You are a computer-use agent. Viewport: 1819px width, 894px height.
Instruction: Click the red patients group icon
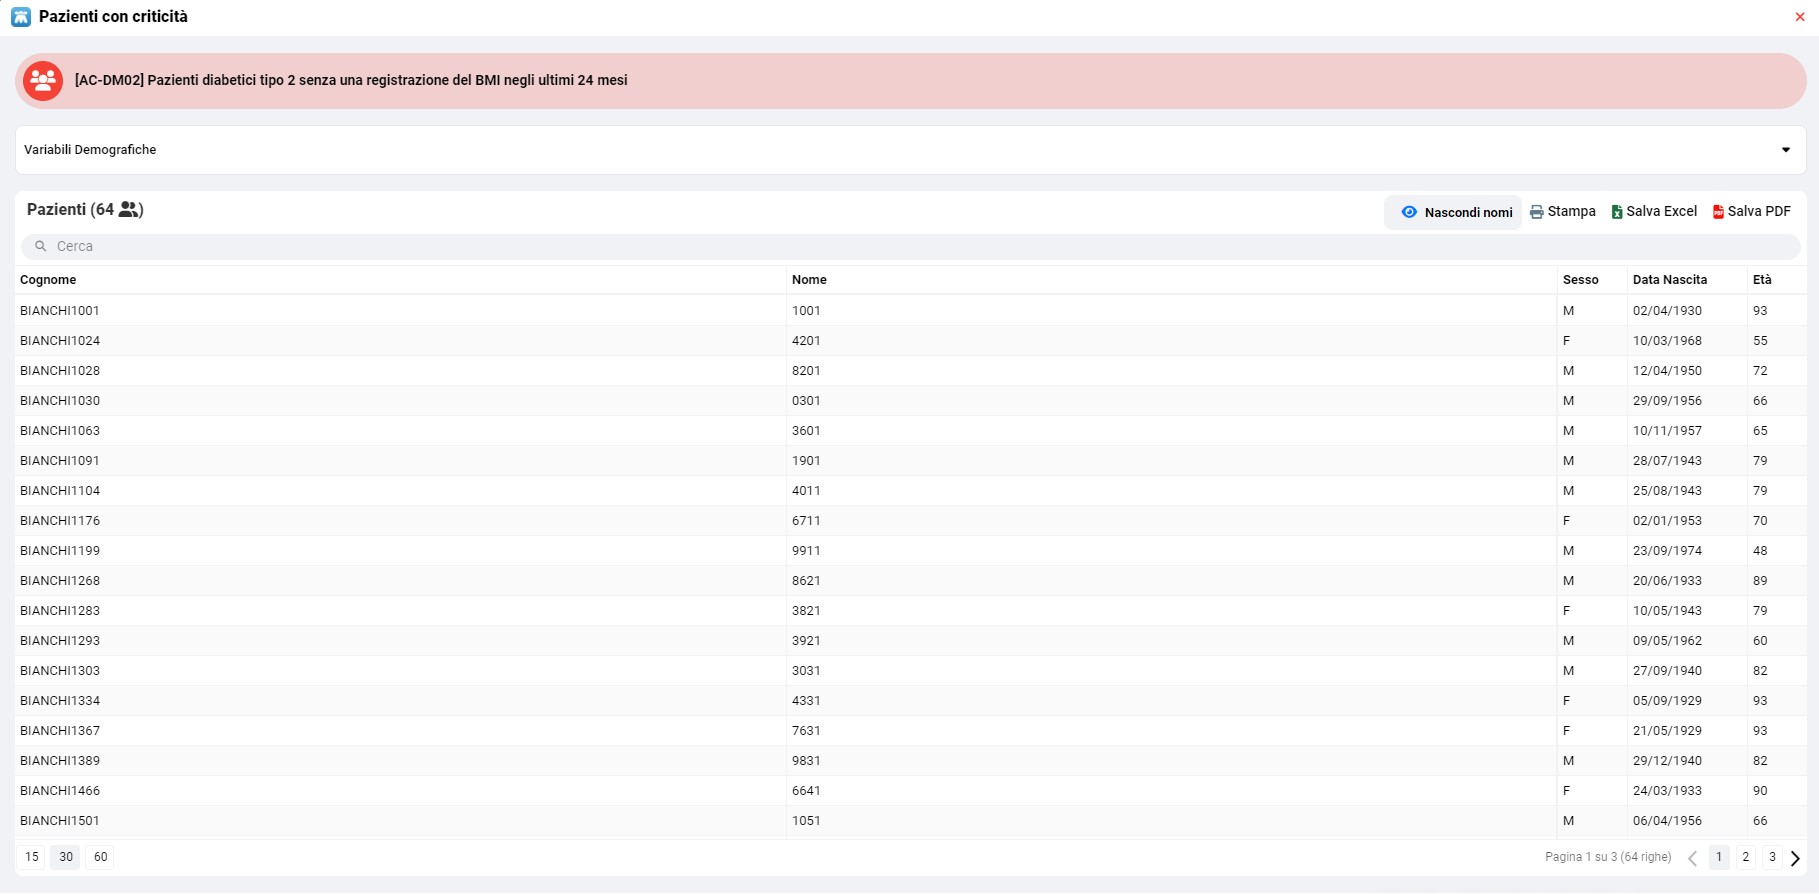tap(43, 81)
